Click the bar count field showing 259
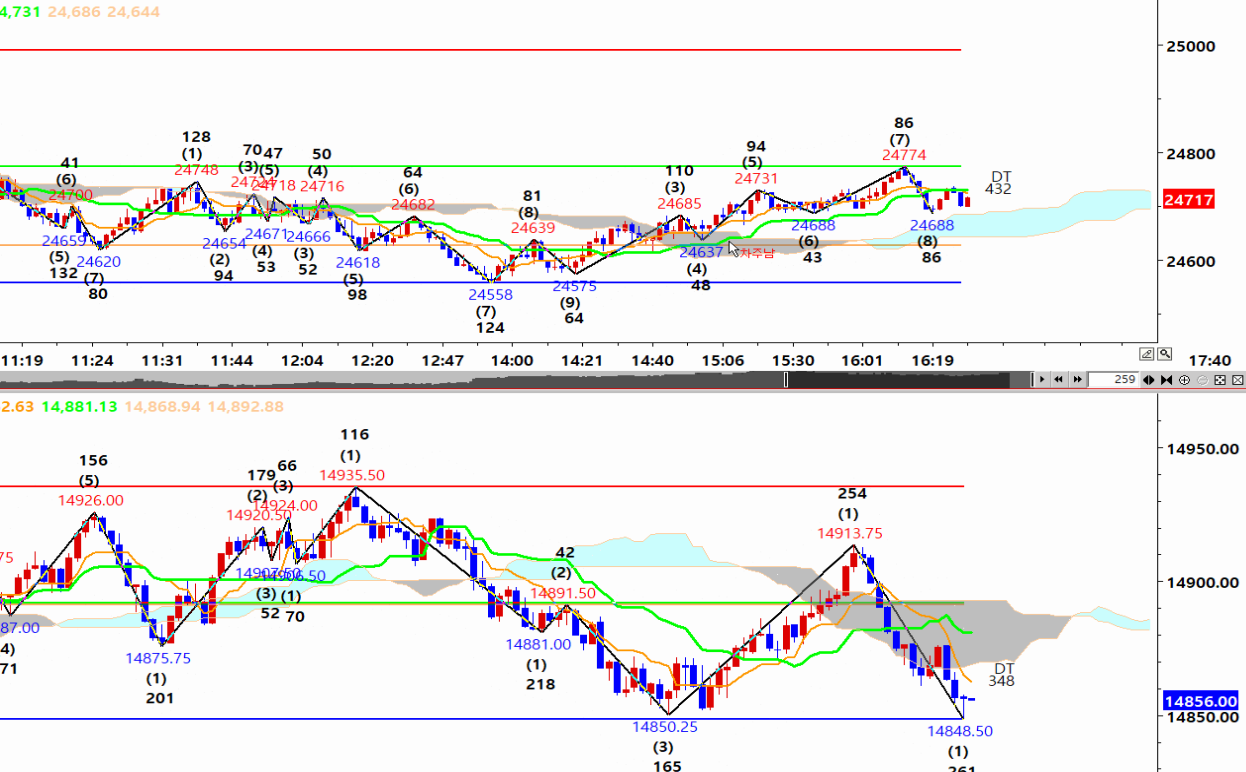 (x=1112, y=380)
